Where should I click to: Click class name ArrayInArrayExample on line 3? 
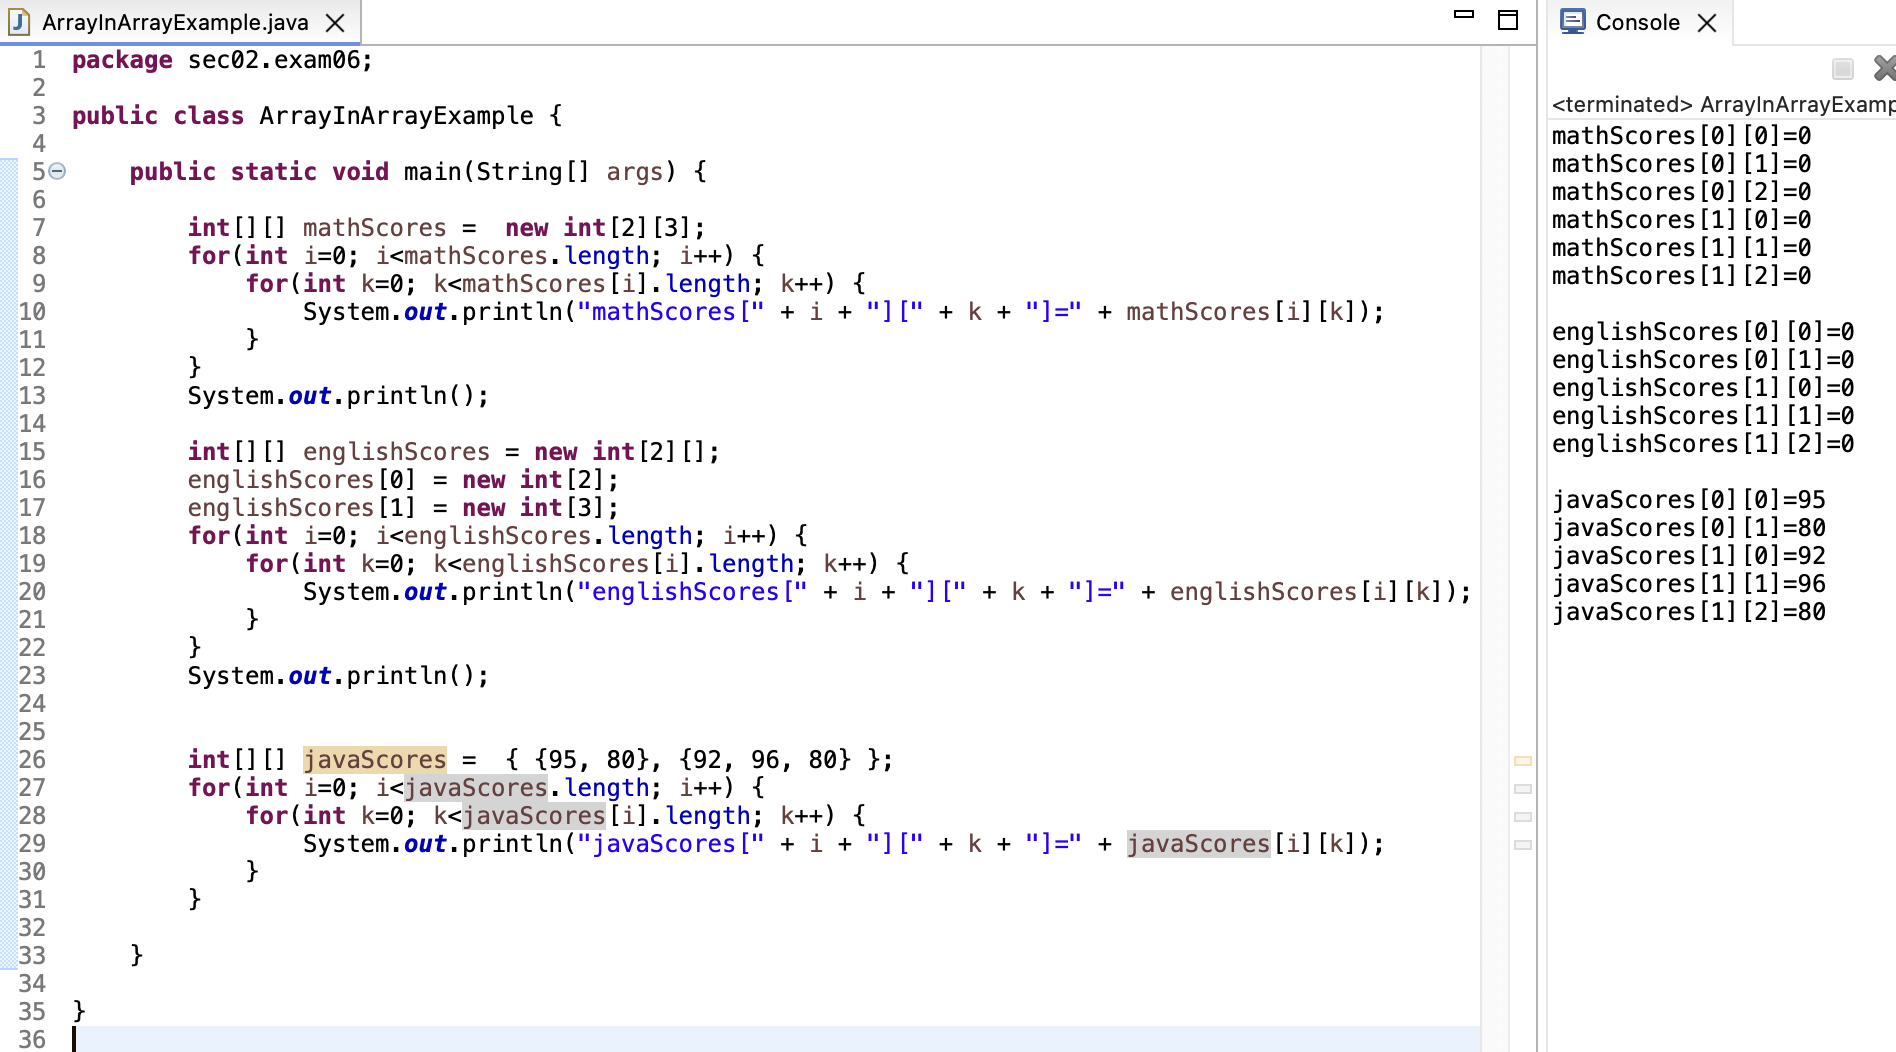coord(396,116)
